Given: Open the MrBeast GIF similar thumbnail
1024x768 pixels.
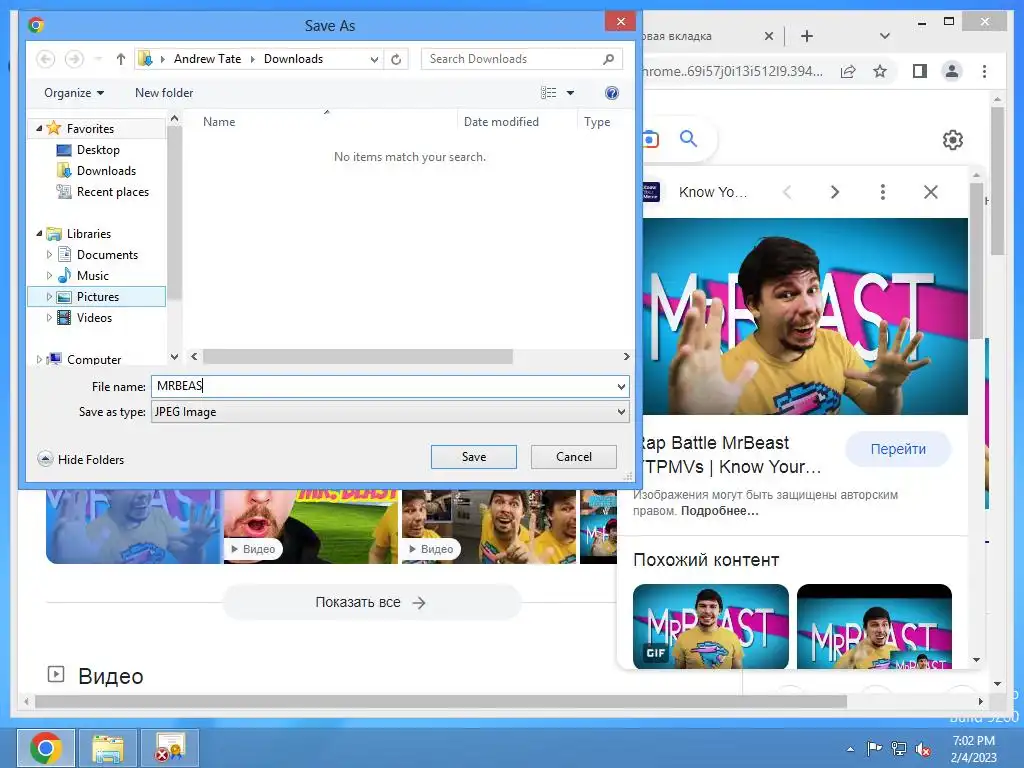Looking at the screenshot, I should 711,626.
